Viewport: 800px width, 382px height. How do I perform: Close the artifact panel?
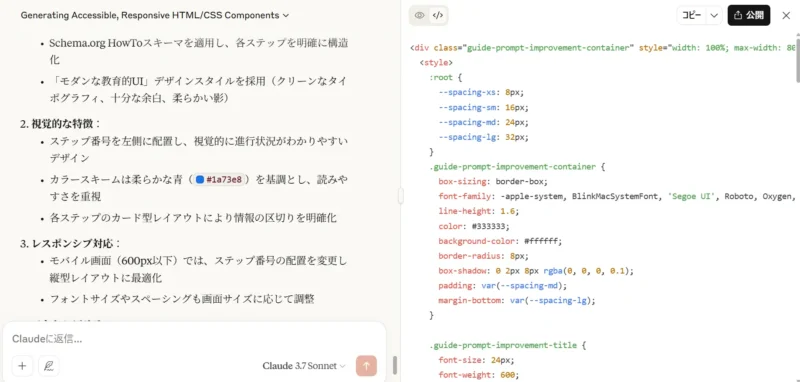coord(786,15)
